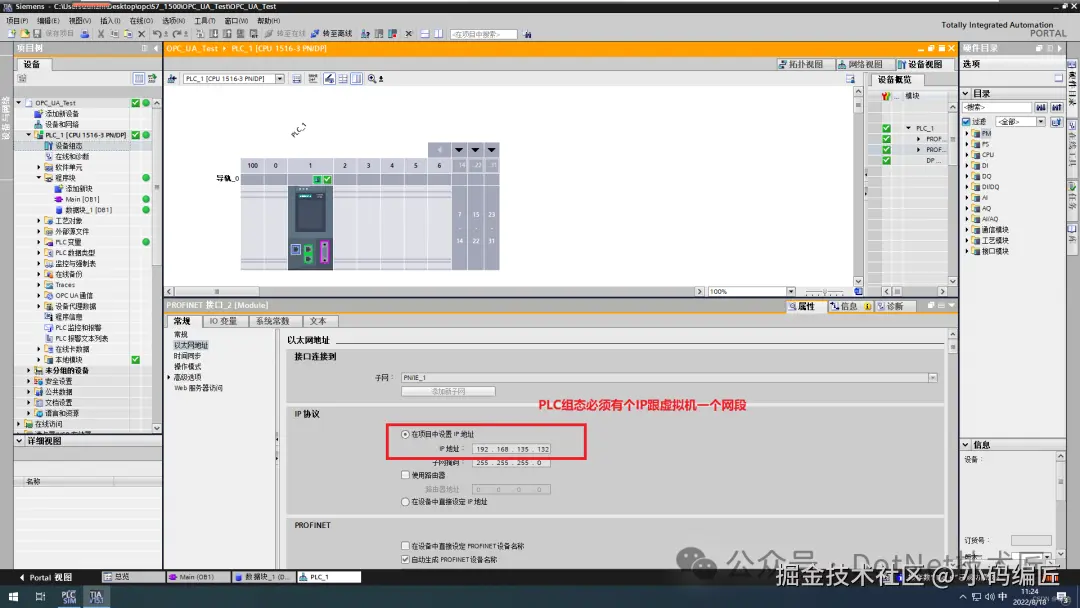Switch to the 系统常数 tab
Screen dimensions: 1080x608
click(x=272, y=322)
